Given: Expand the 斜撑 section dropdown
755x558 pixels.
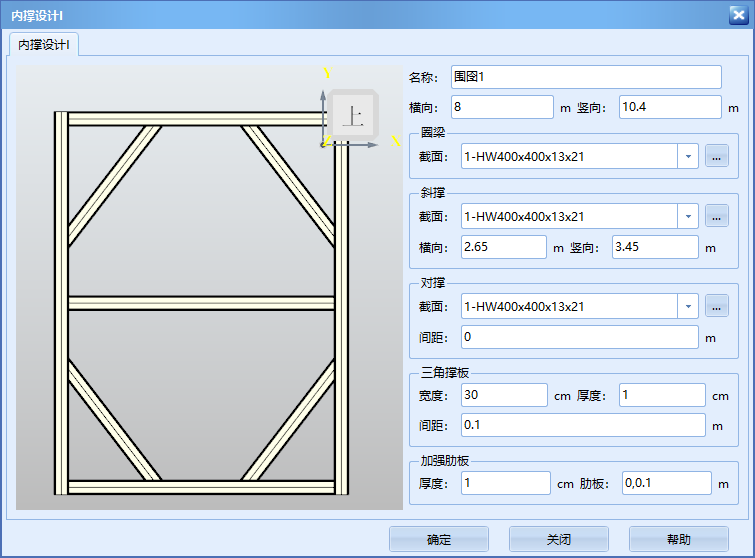Looking at the screenshot, I should click(687, 216).
